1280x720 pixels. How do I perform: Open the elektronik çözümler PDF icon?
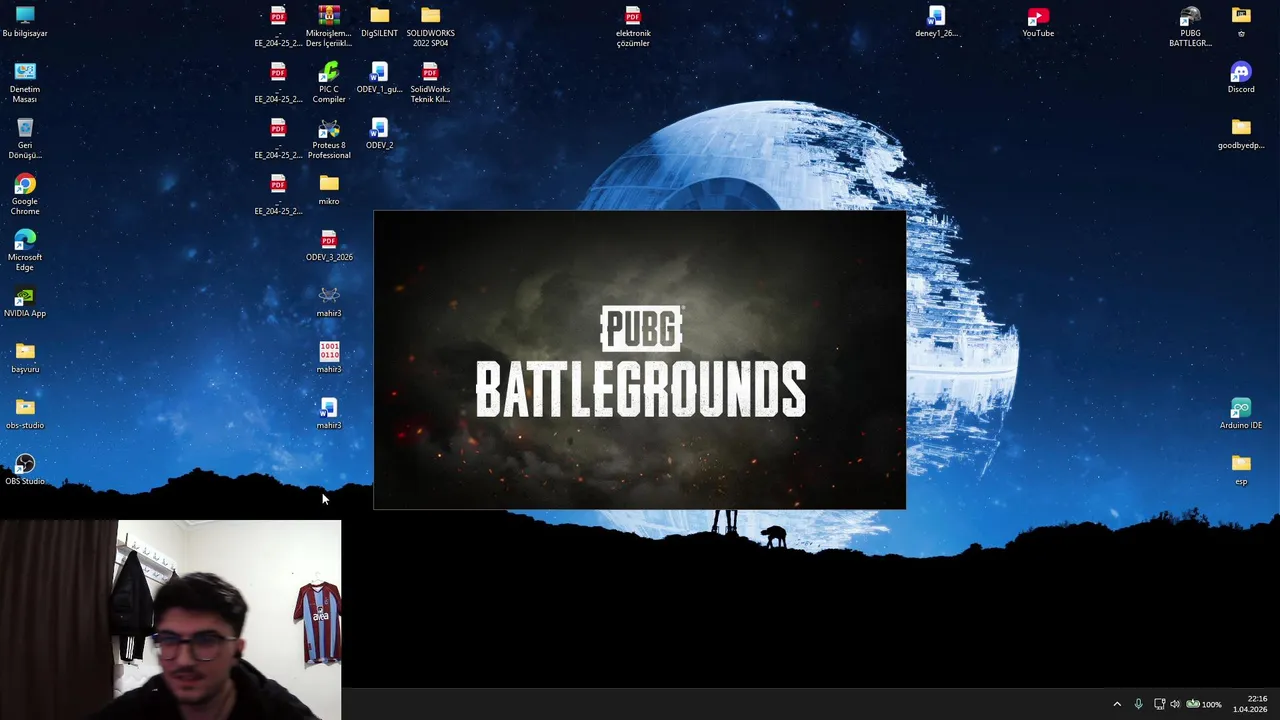click(x=633, y=26)
